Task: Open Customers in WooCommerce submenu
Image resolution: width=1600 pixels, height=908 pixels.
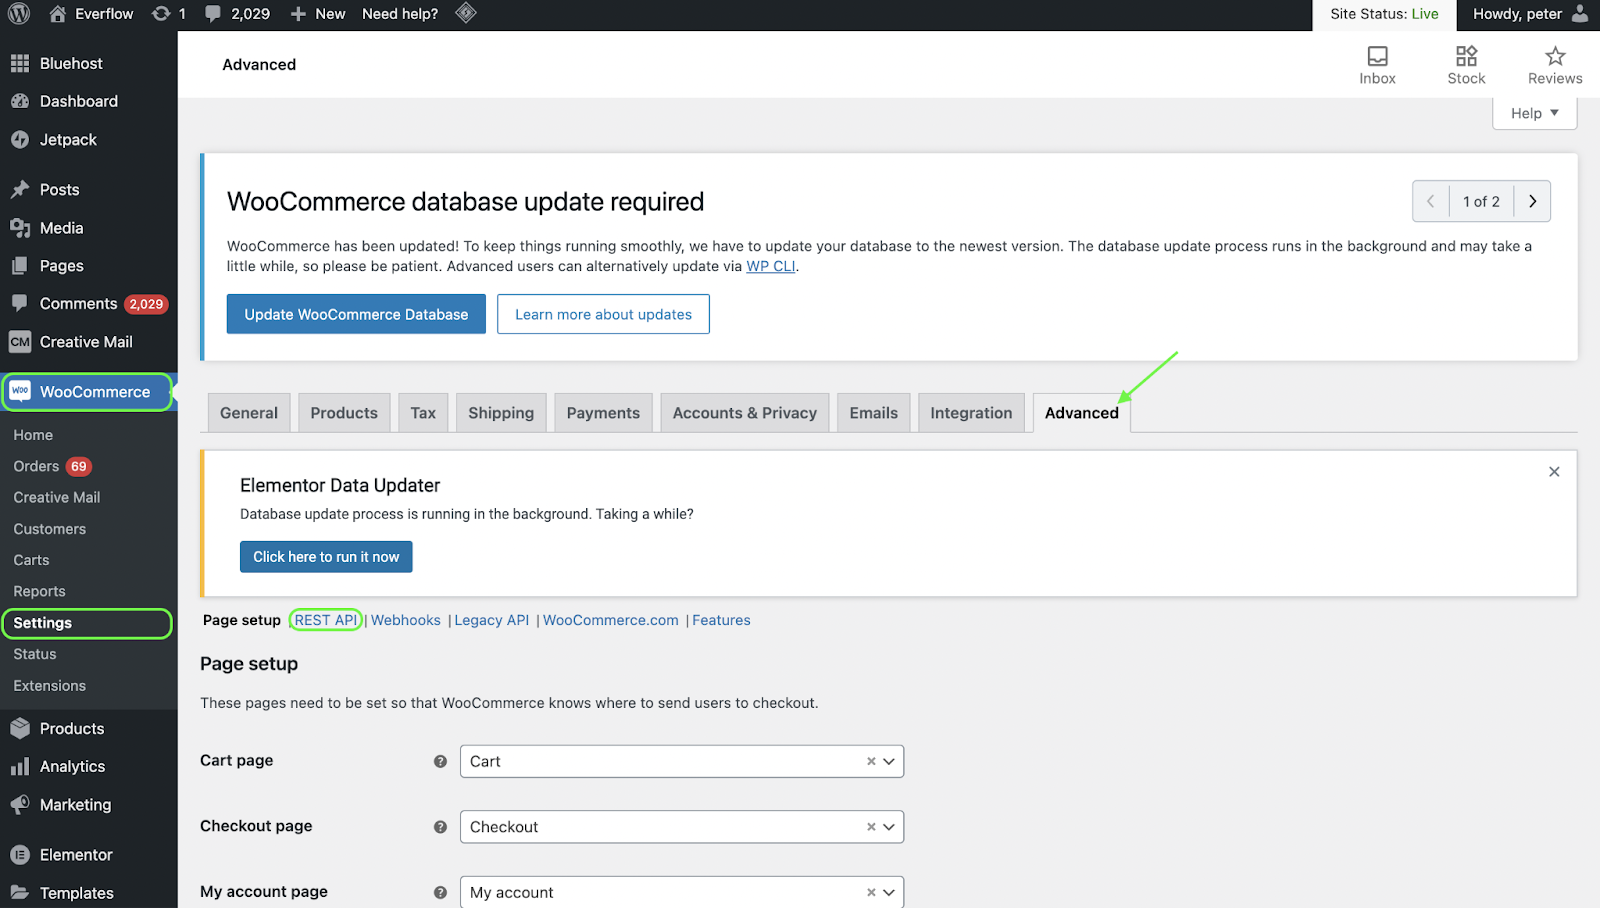Action: (50, 529)
